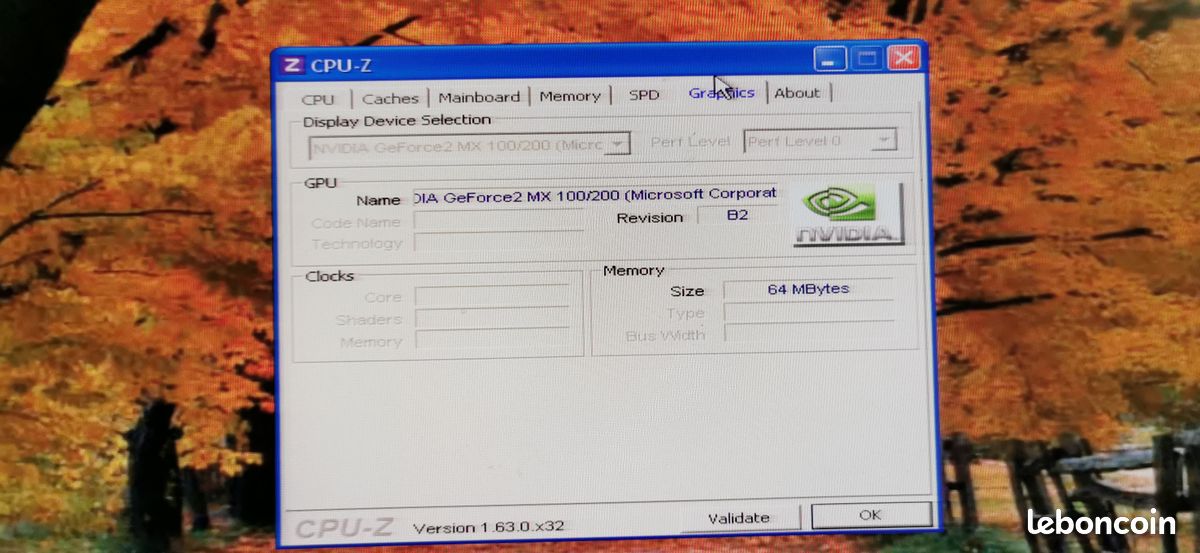The height and width of the screenshot is (553, 1200).
Task: Show the About tab
Action: click(x=797, y=93)
